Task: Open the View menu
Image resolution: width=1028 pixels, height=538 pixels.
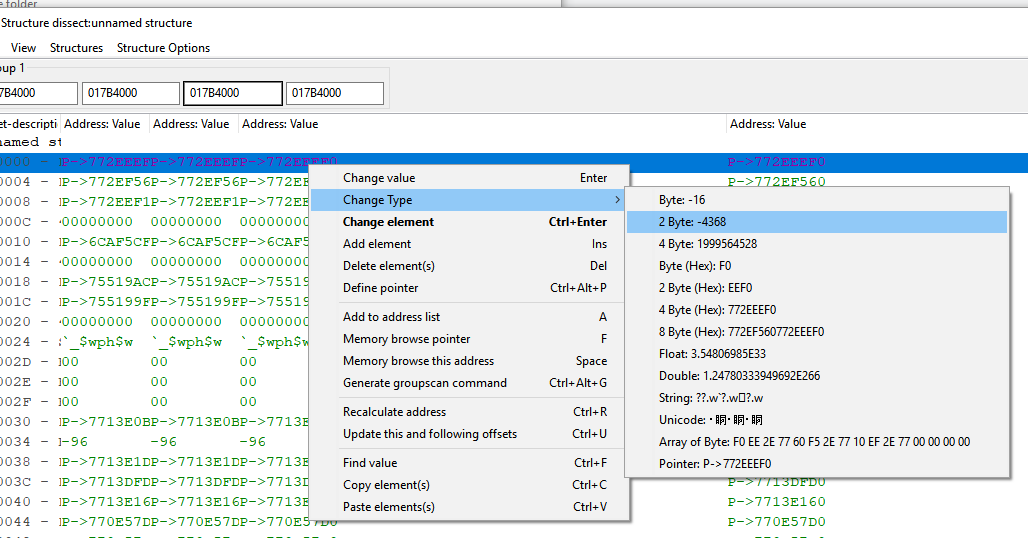Action: 23,48
